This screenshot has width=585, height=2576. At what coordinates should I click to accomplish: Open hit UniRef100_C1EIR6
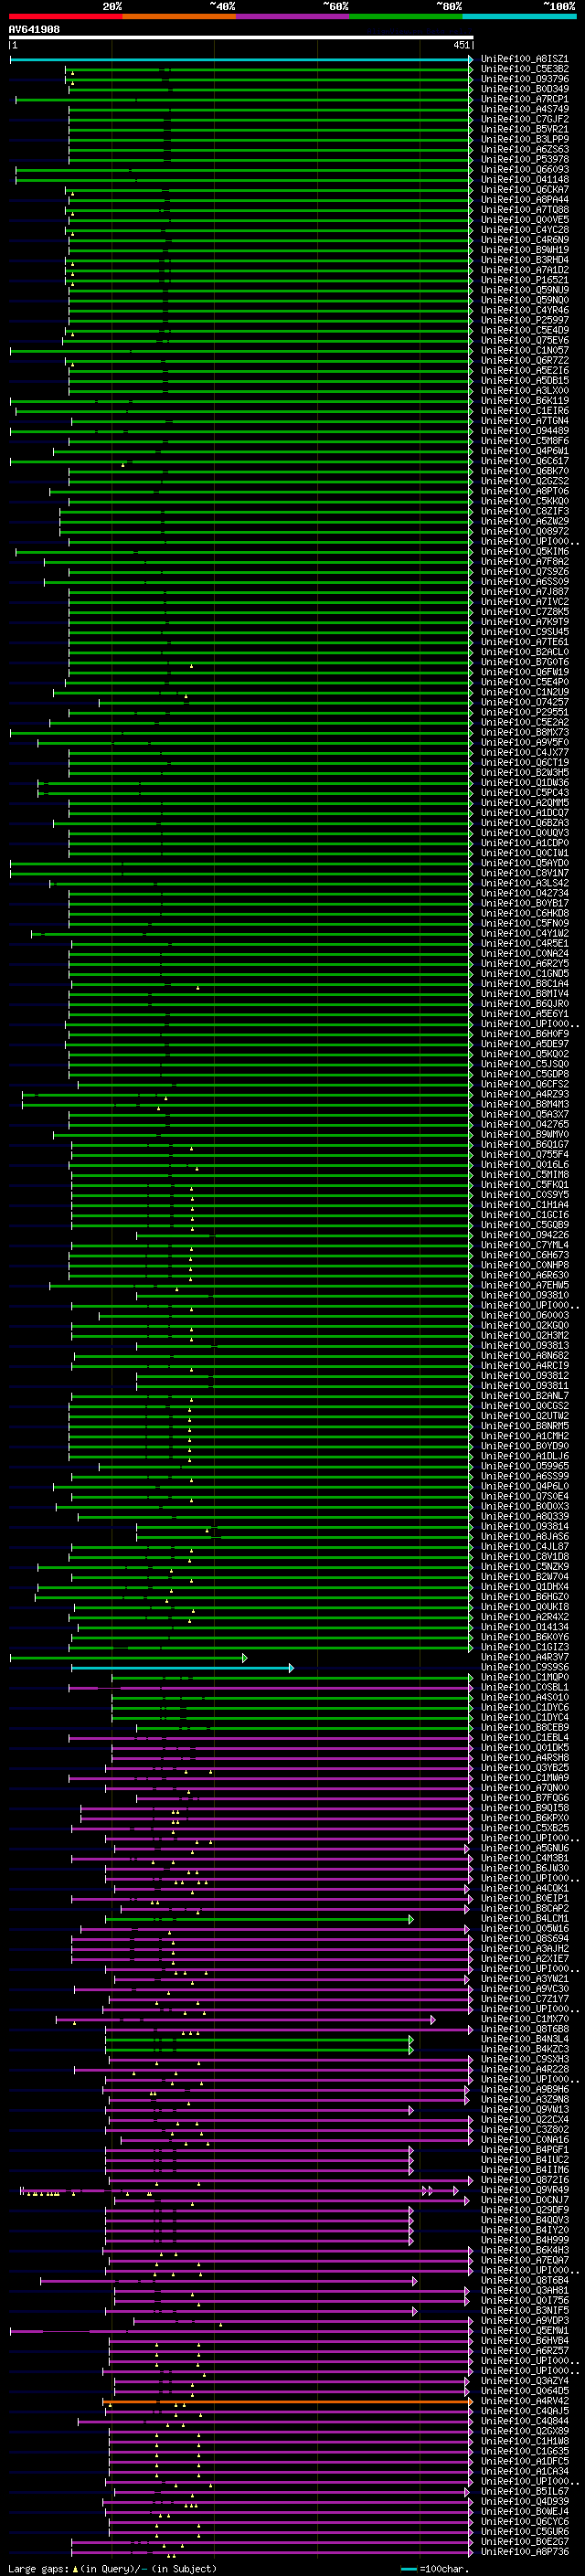524,410
